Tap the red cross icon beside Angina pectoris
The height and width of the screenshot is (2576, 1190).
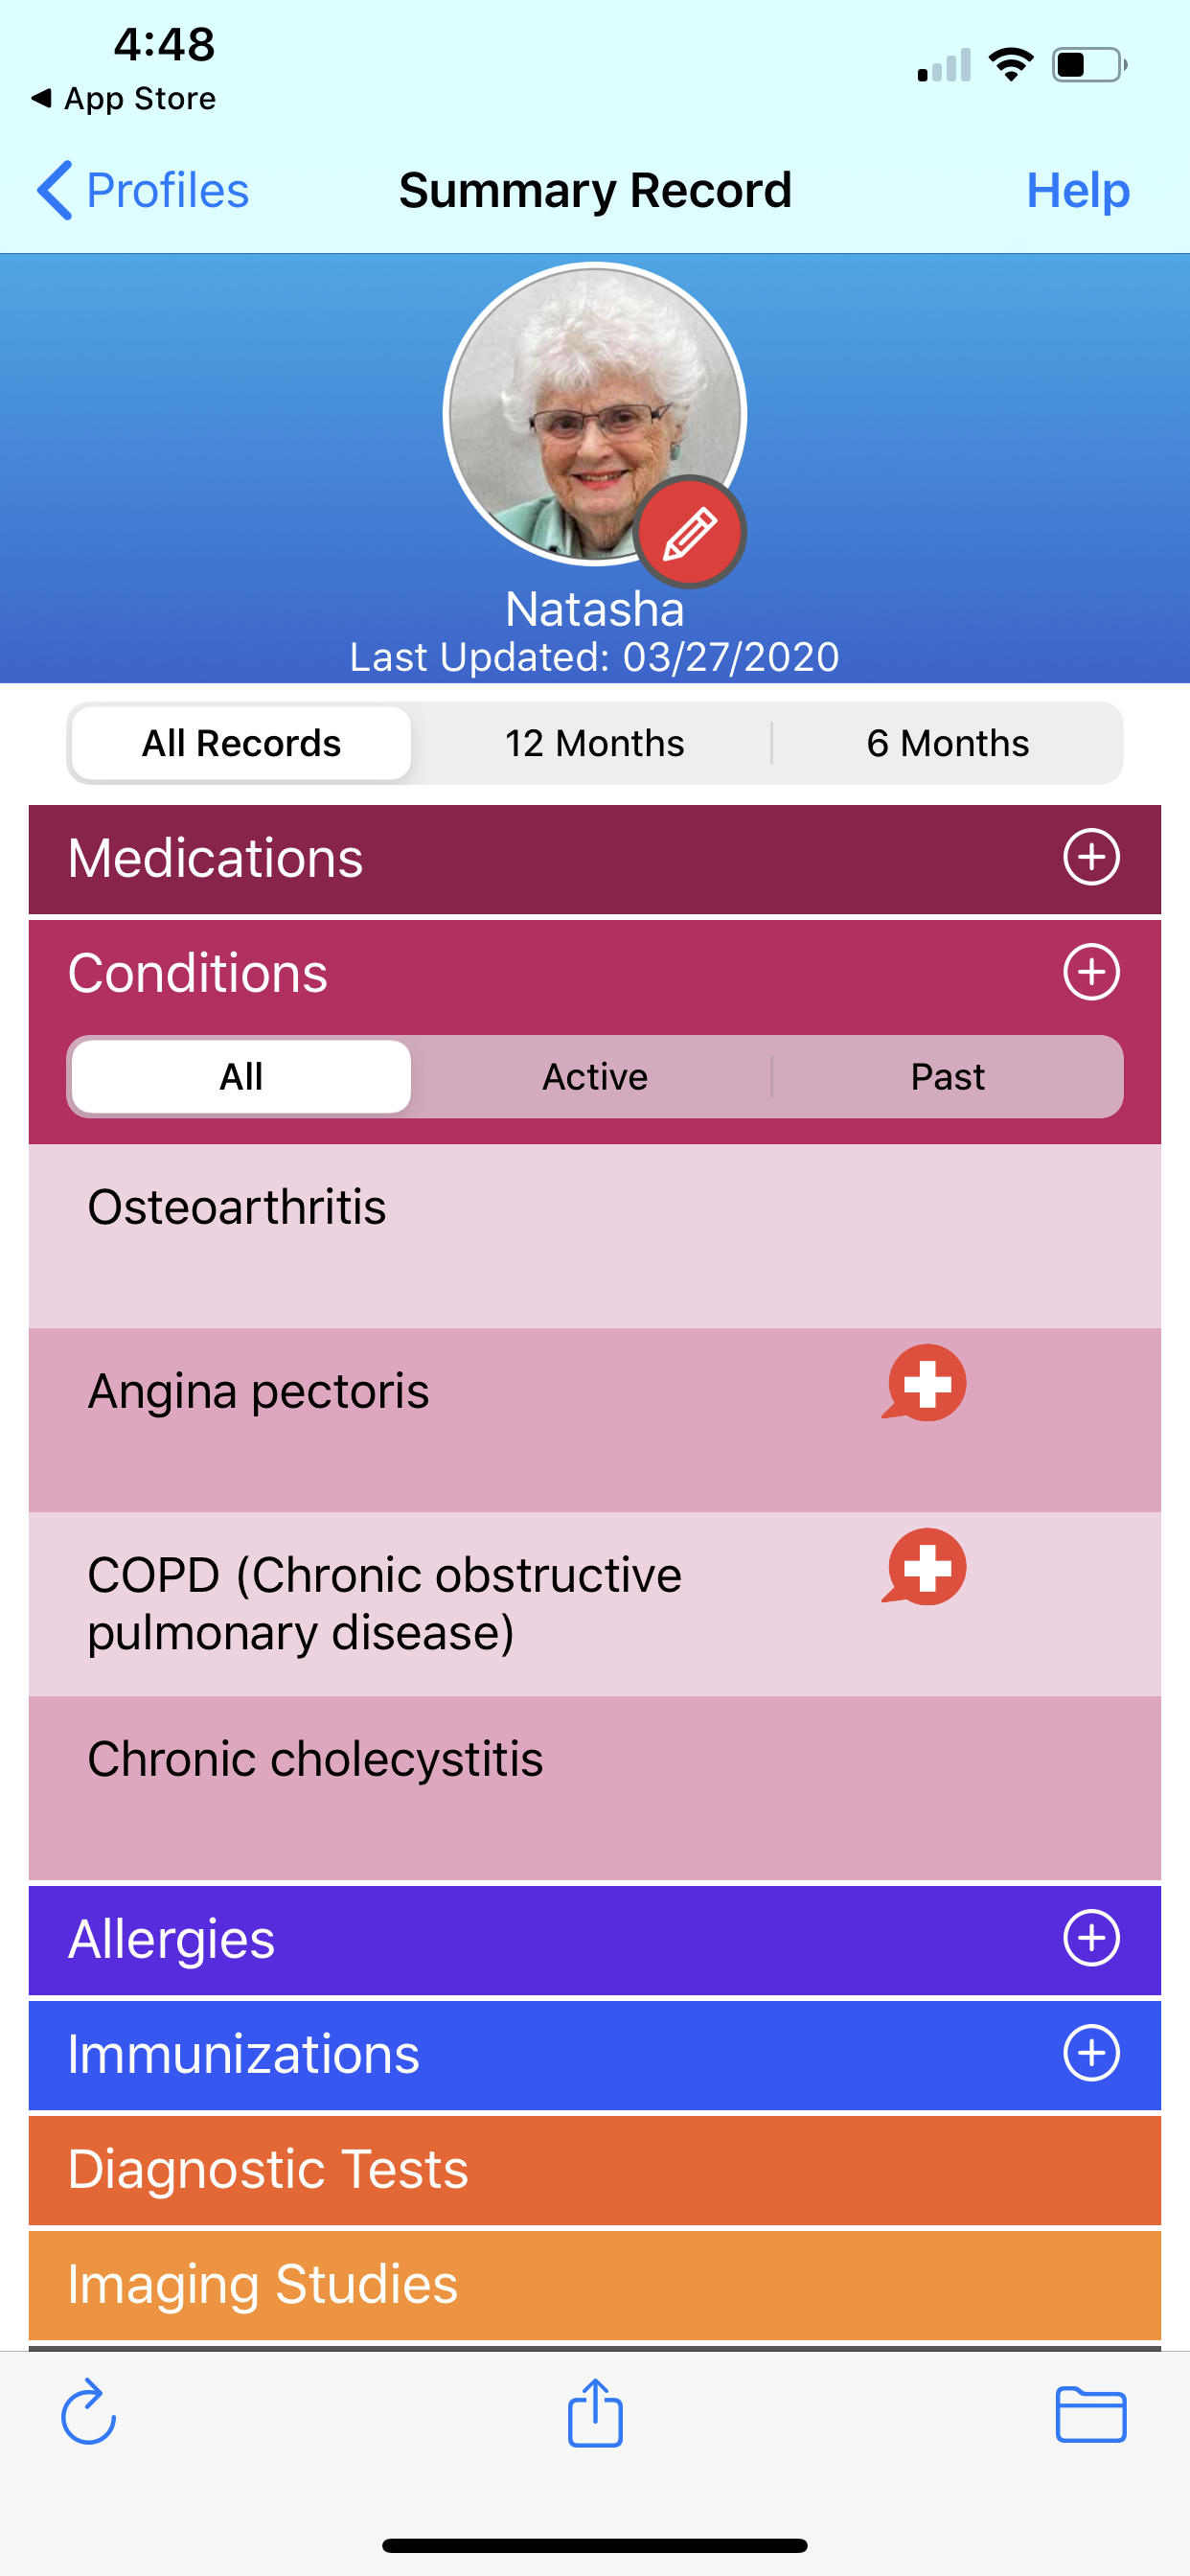pyautogui.click(x=925, y=1384)
